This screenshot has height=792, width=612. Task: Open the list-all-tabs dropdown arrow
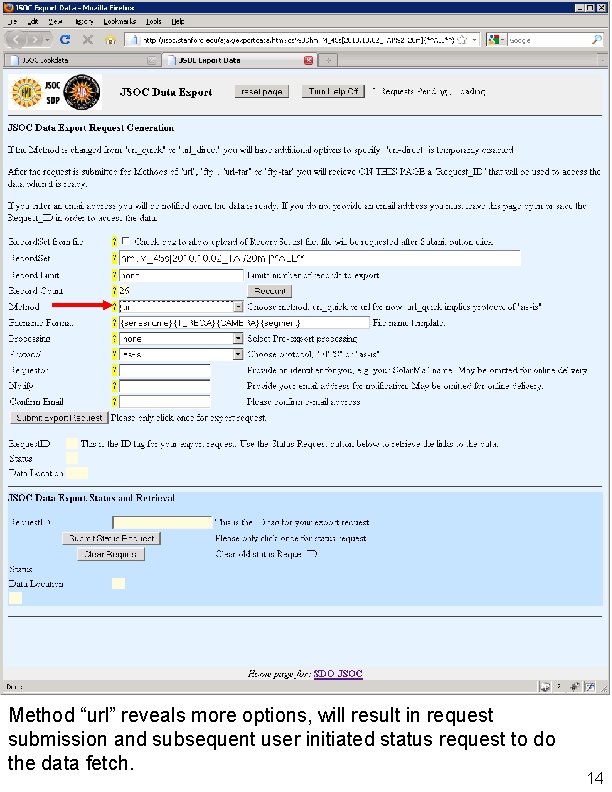pyautogui.click(x=602, y=60)
